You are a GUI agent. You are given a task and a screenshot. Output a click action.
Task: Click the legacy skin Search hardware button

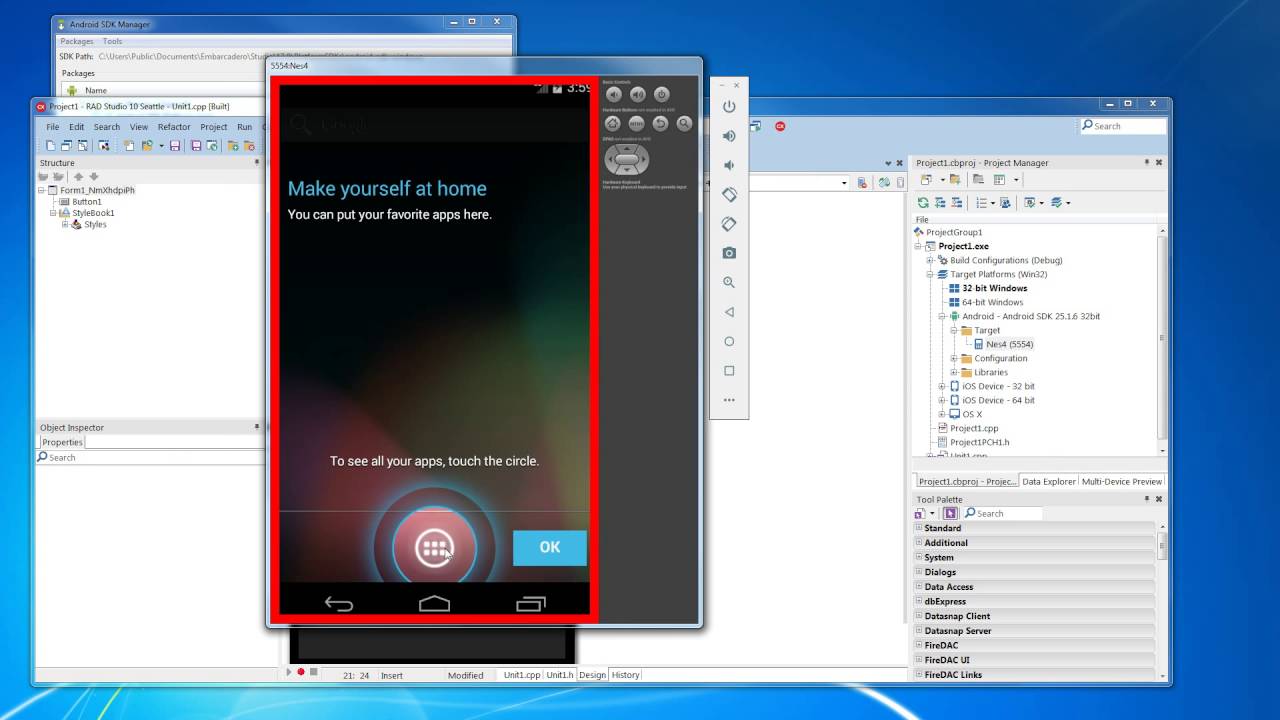tap(684, 124)
